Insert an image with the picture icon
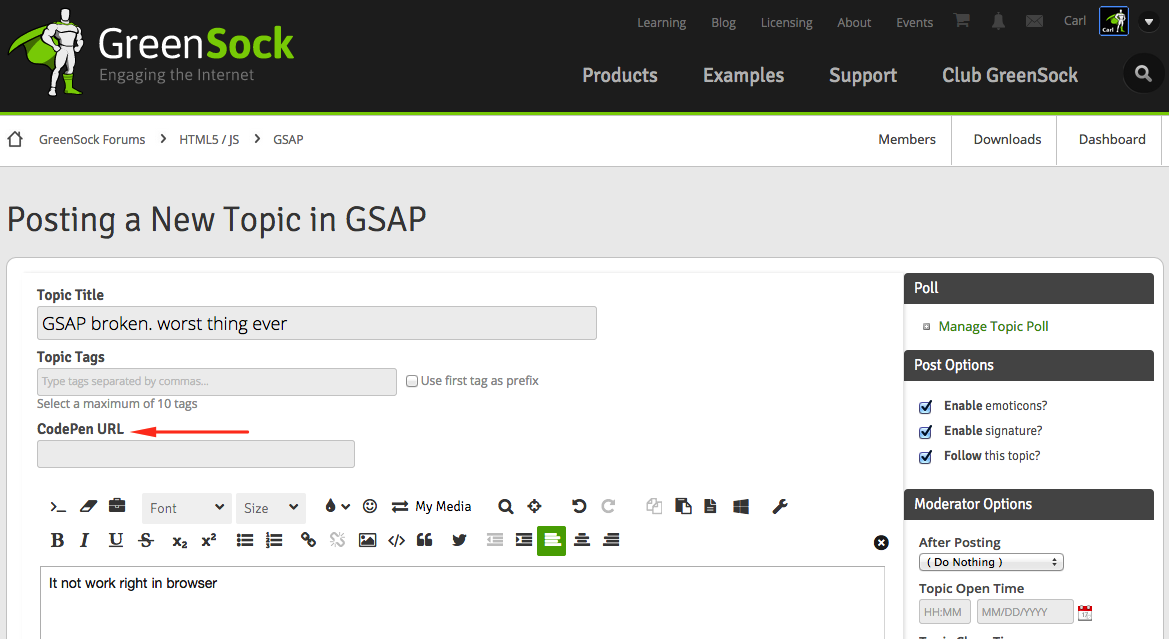 coord(367,540)
